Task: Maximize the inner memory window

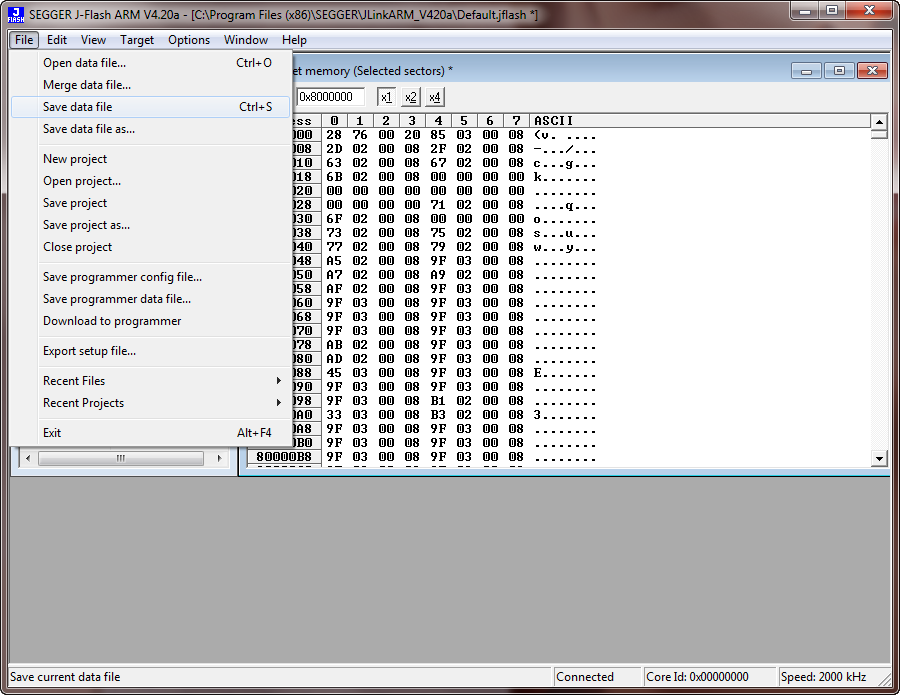Action: [839, 70]
